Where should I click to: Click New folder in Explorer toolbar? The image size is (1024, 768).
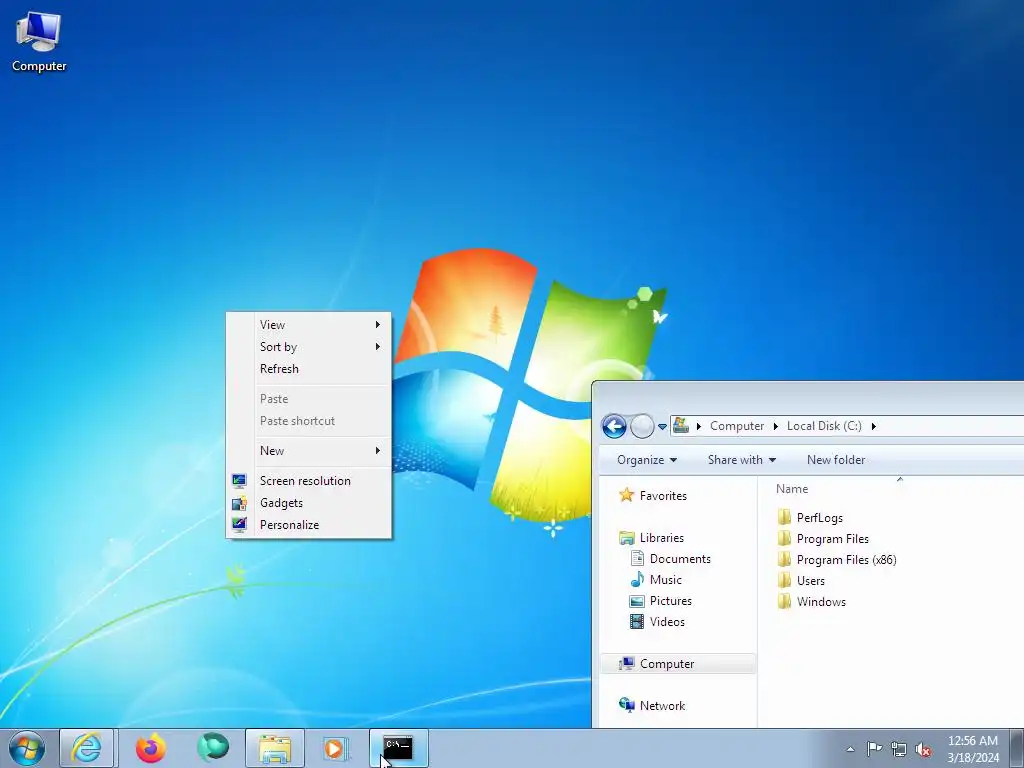[836, 460]
